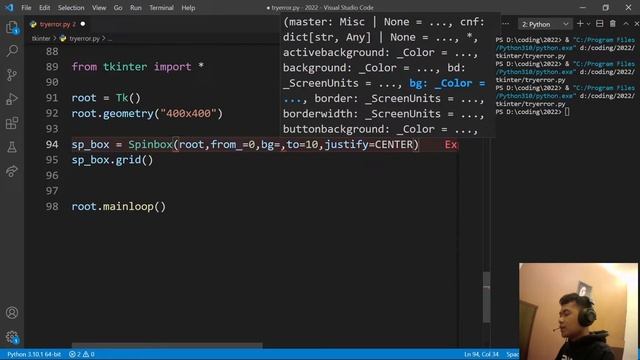Click the Ln 94, Col 34 cursor position indicator
The height and width of the screenshot is (360, 640).
tap(481, 354)
